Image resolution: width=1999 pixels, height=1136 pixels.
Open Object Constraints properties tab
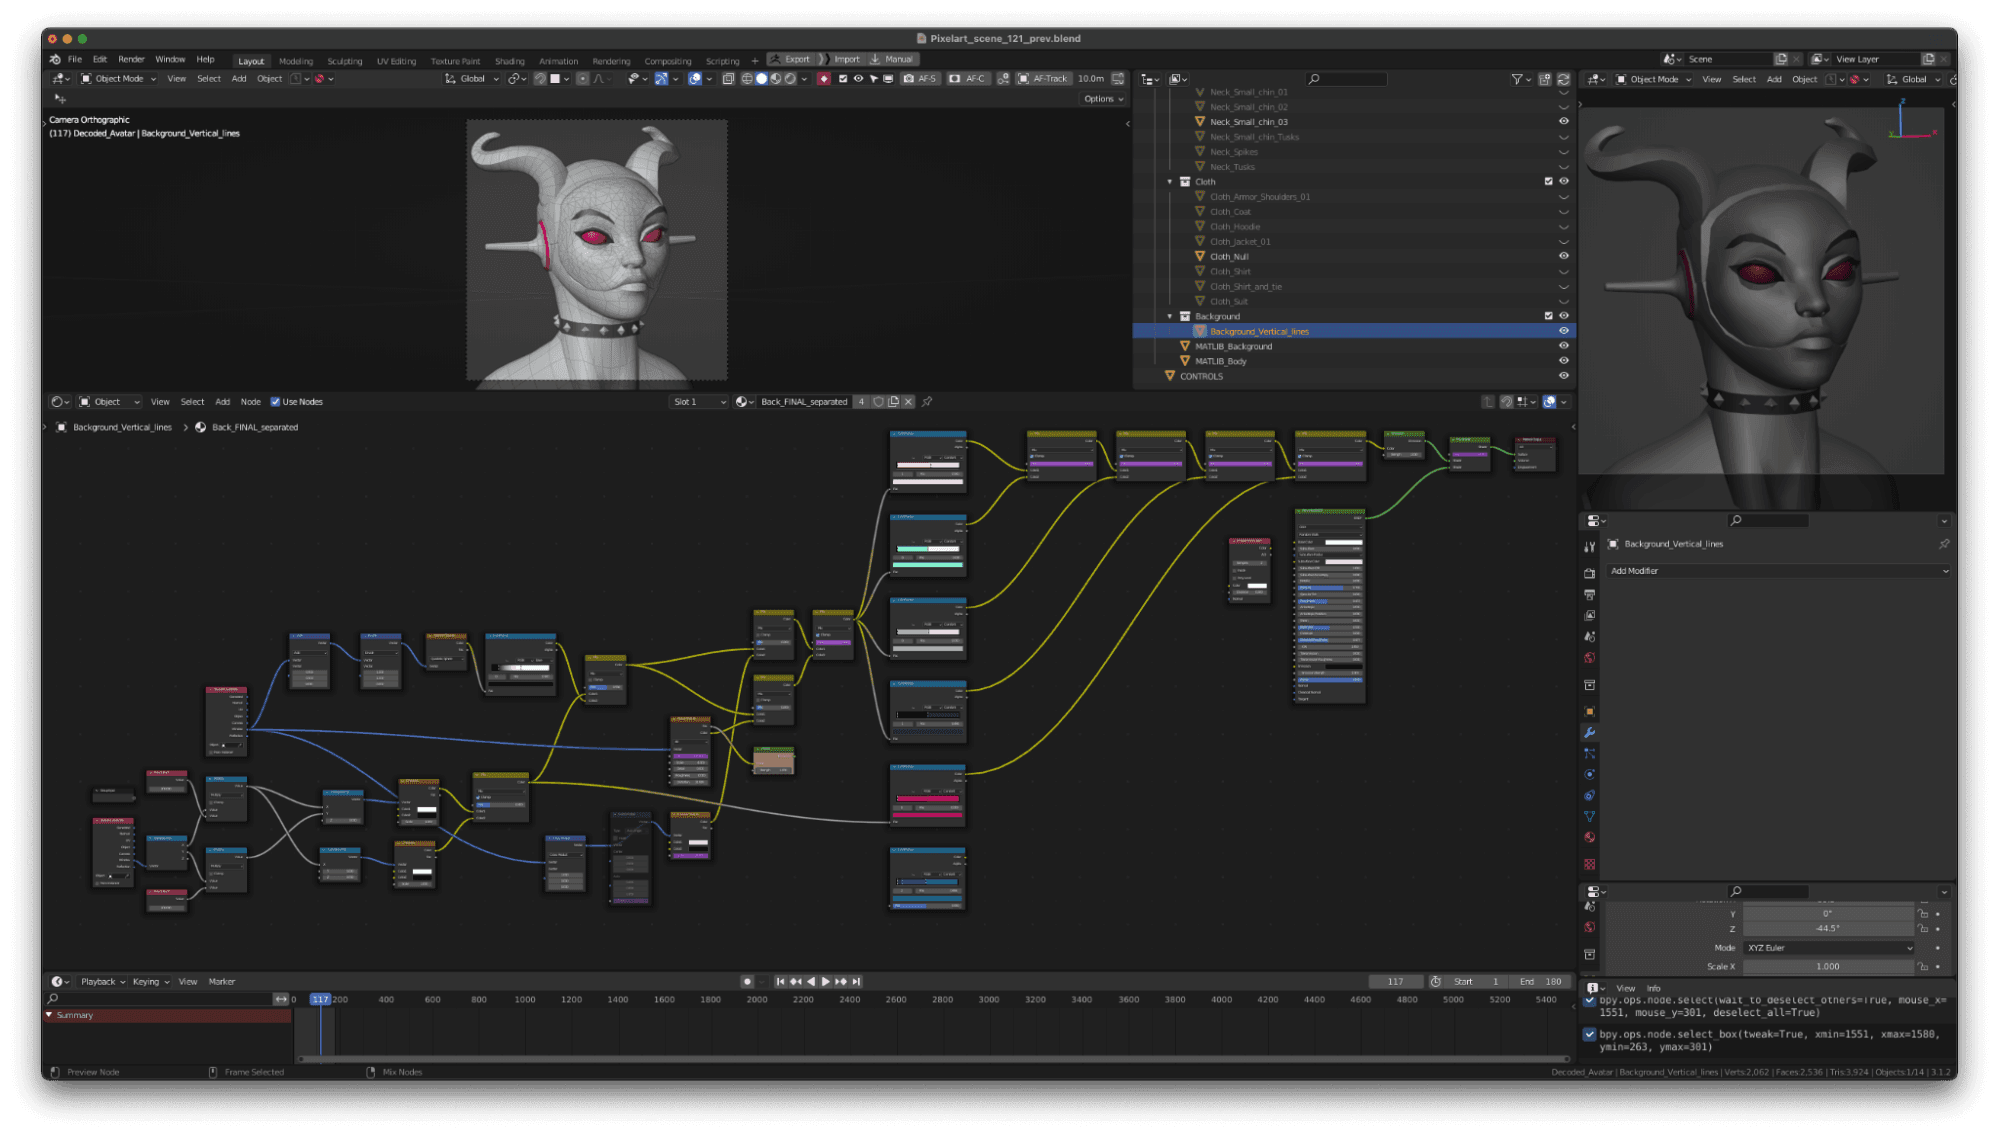[x=1589, y=796]
